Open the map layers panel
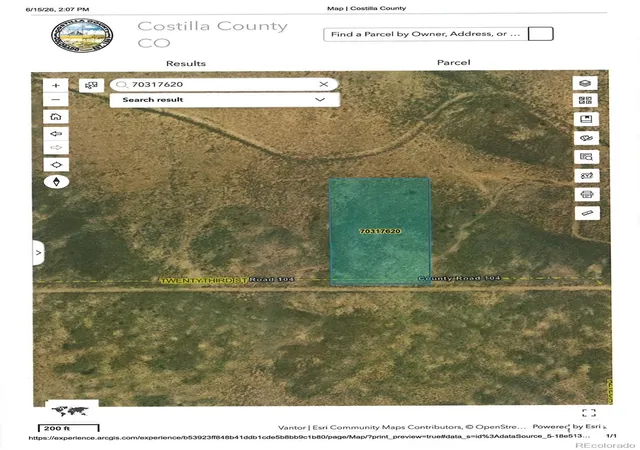640x450 pixels. point(585,83)
